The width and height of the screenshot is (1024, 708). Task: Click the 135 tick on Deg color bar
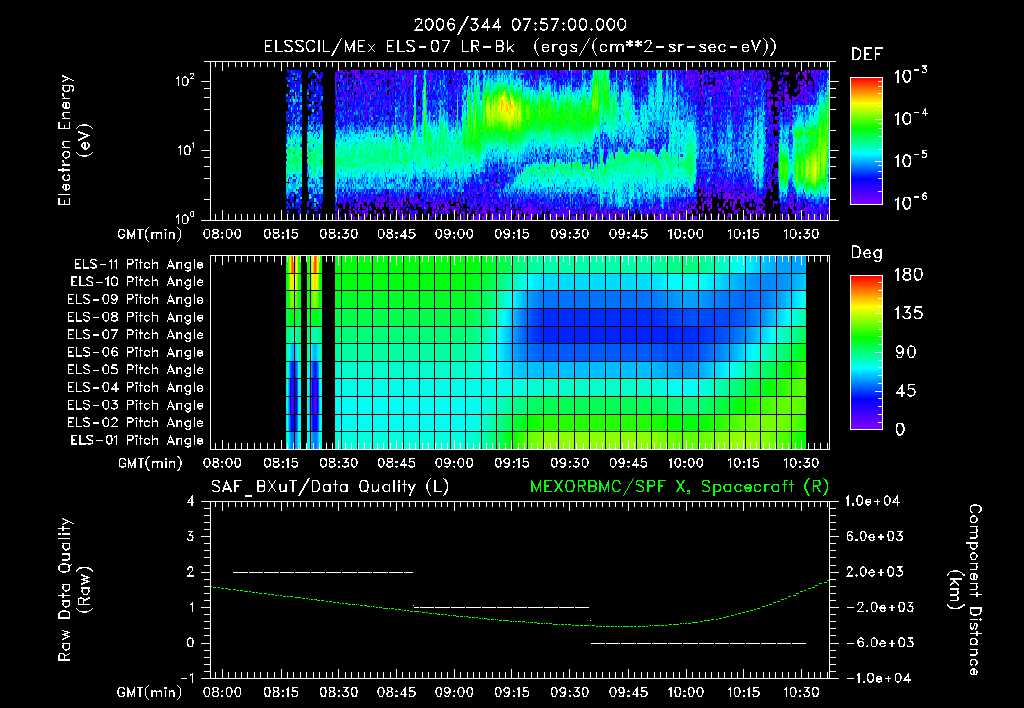click(908, 314)
